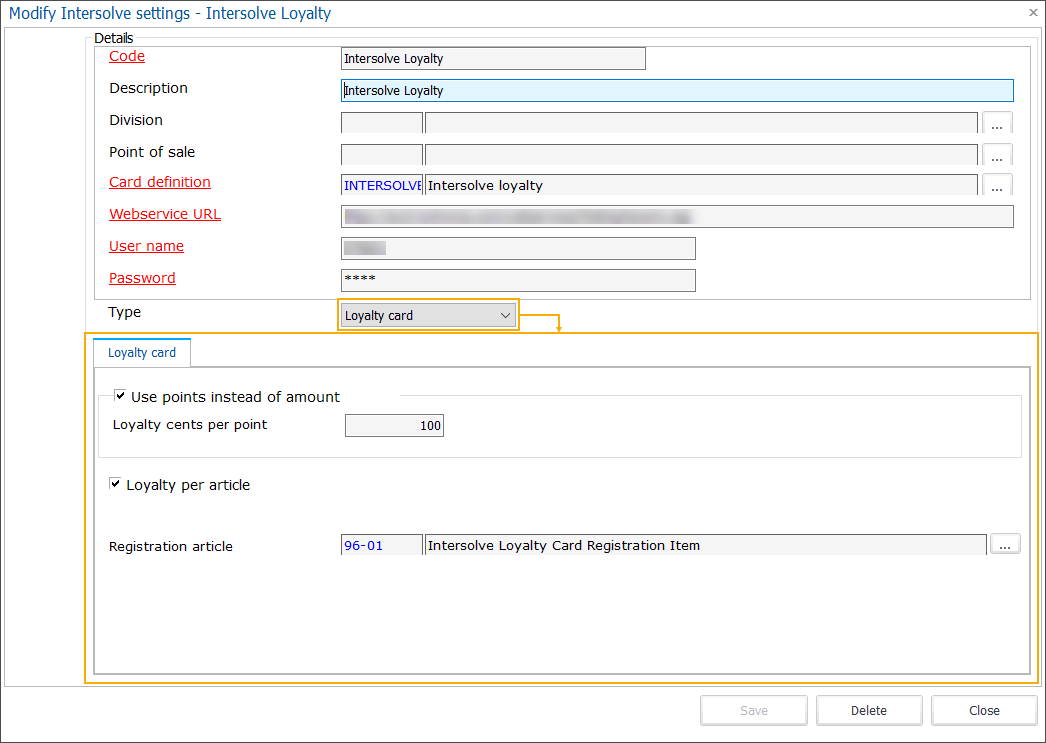The width and height of the screenshot is (1046, 743).
Task: Click the Close button
Action: (x=983, y=710)
